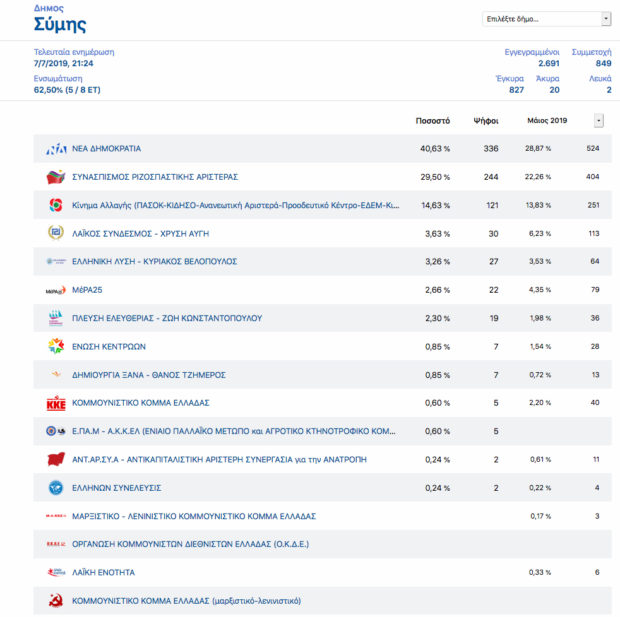Click the Κίνημα Αλλαγής rose logo
The height and width of the screenshot is (617, 620).
coord(56,205)
